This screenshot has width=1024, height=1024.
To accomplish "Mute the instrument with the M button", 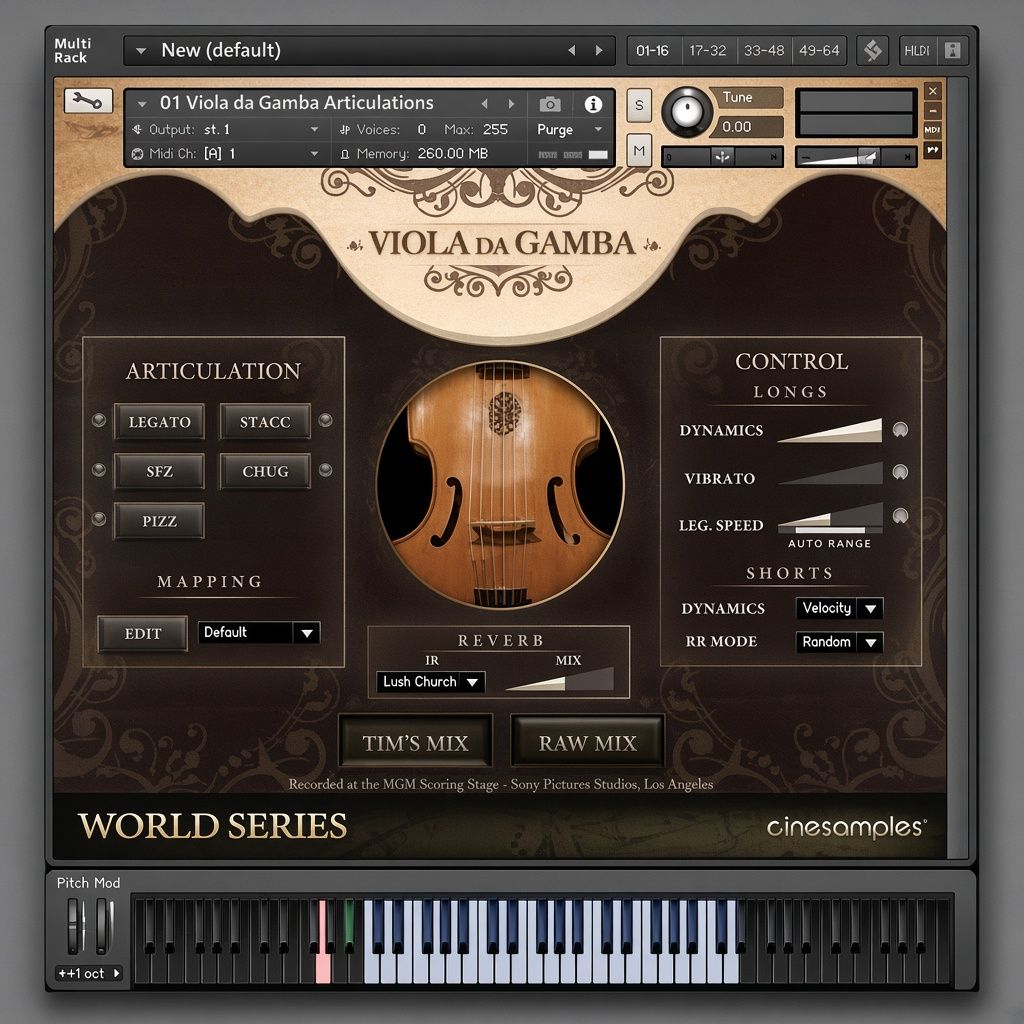I will (639, 150).
